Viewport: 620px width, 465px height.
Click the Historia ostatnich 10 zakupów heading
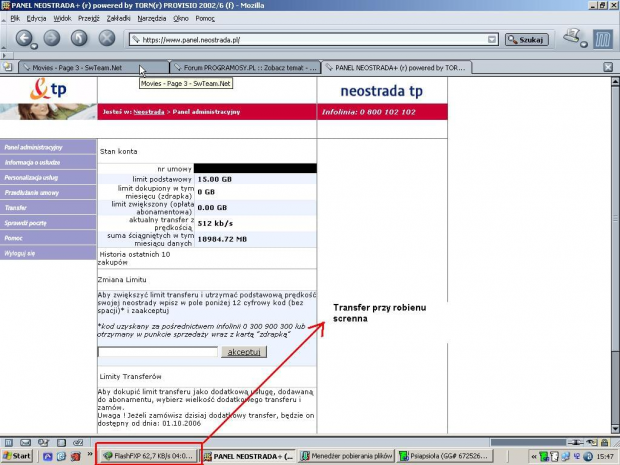134,258
